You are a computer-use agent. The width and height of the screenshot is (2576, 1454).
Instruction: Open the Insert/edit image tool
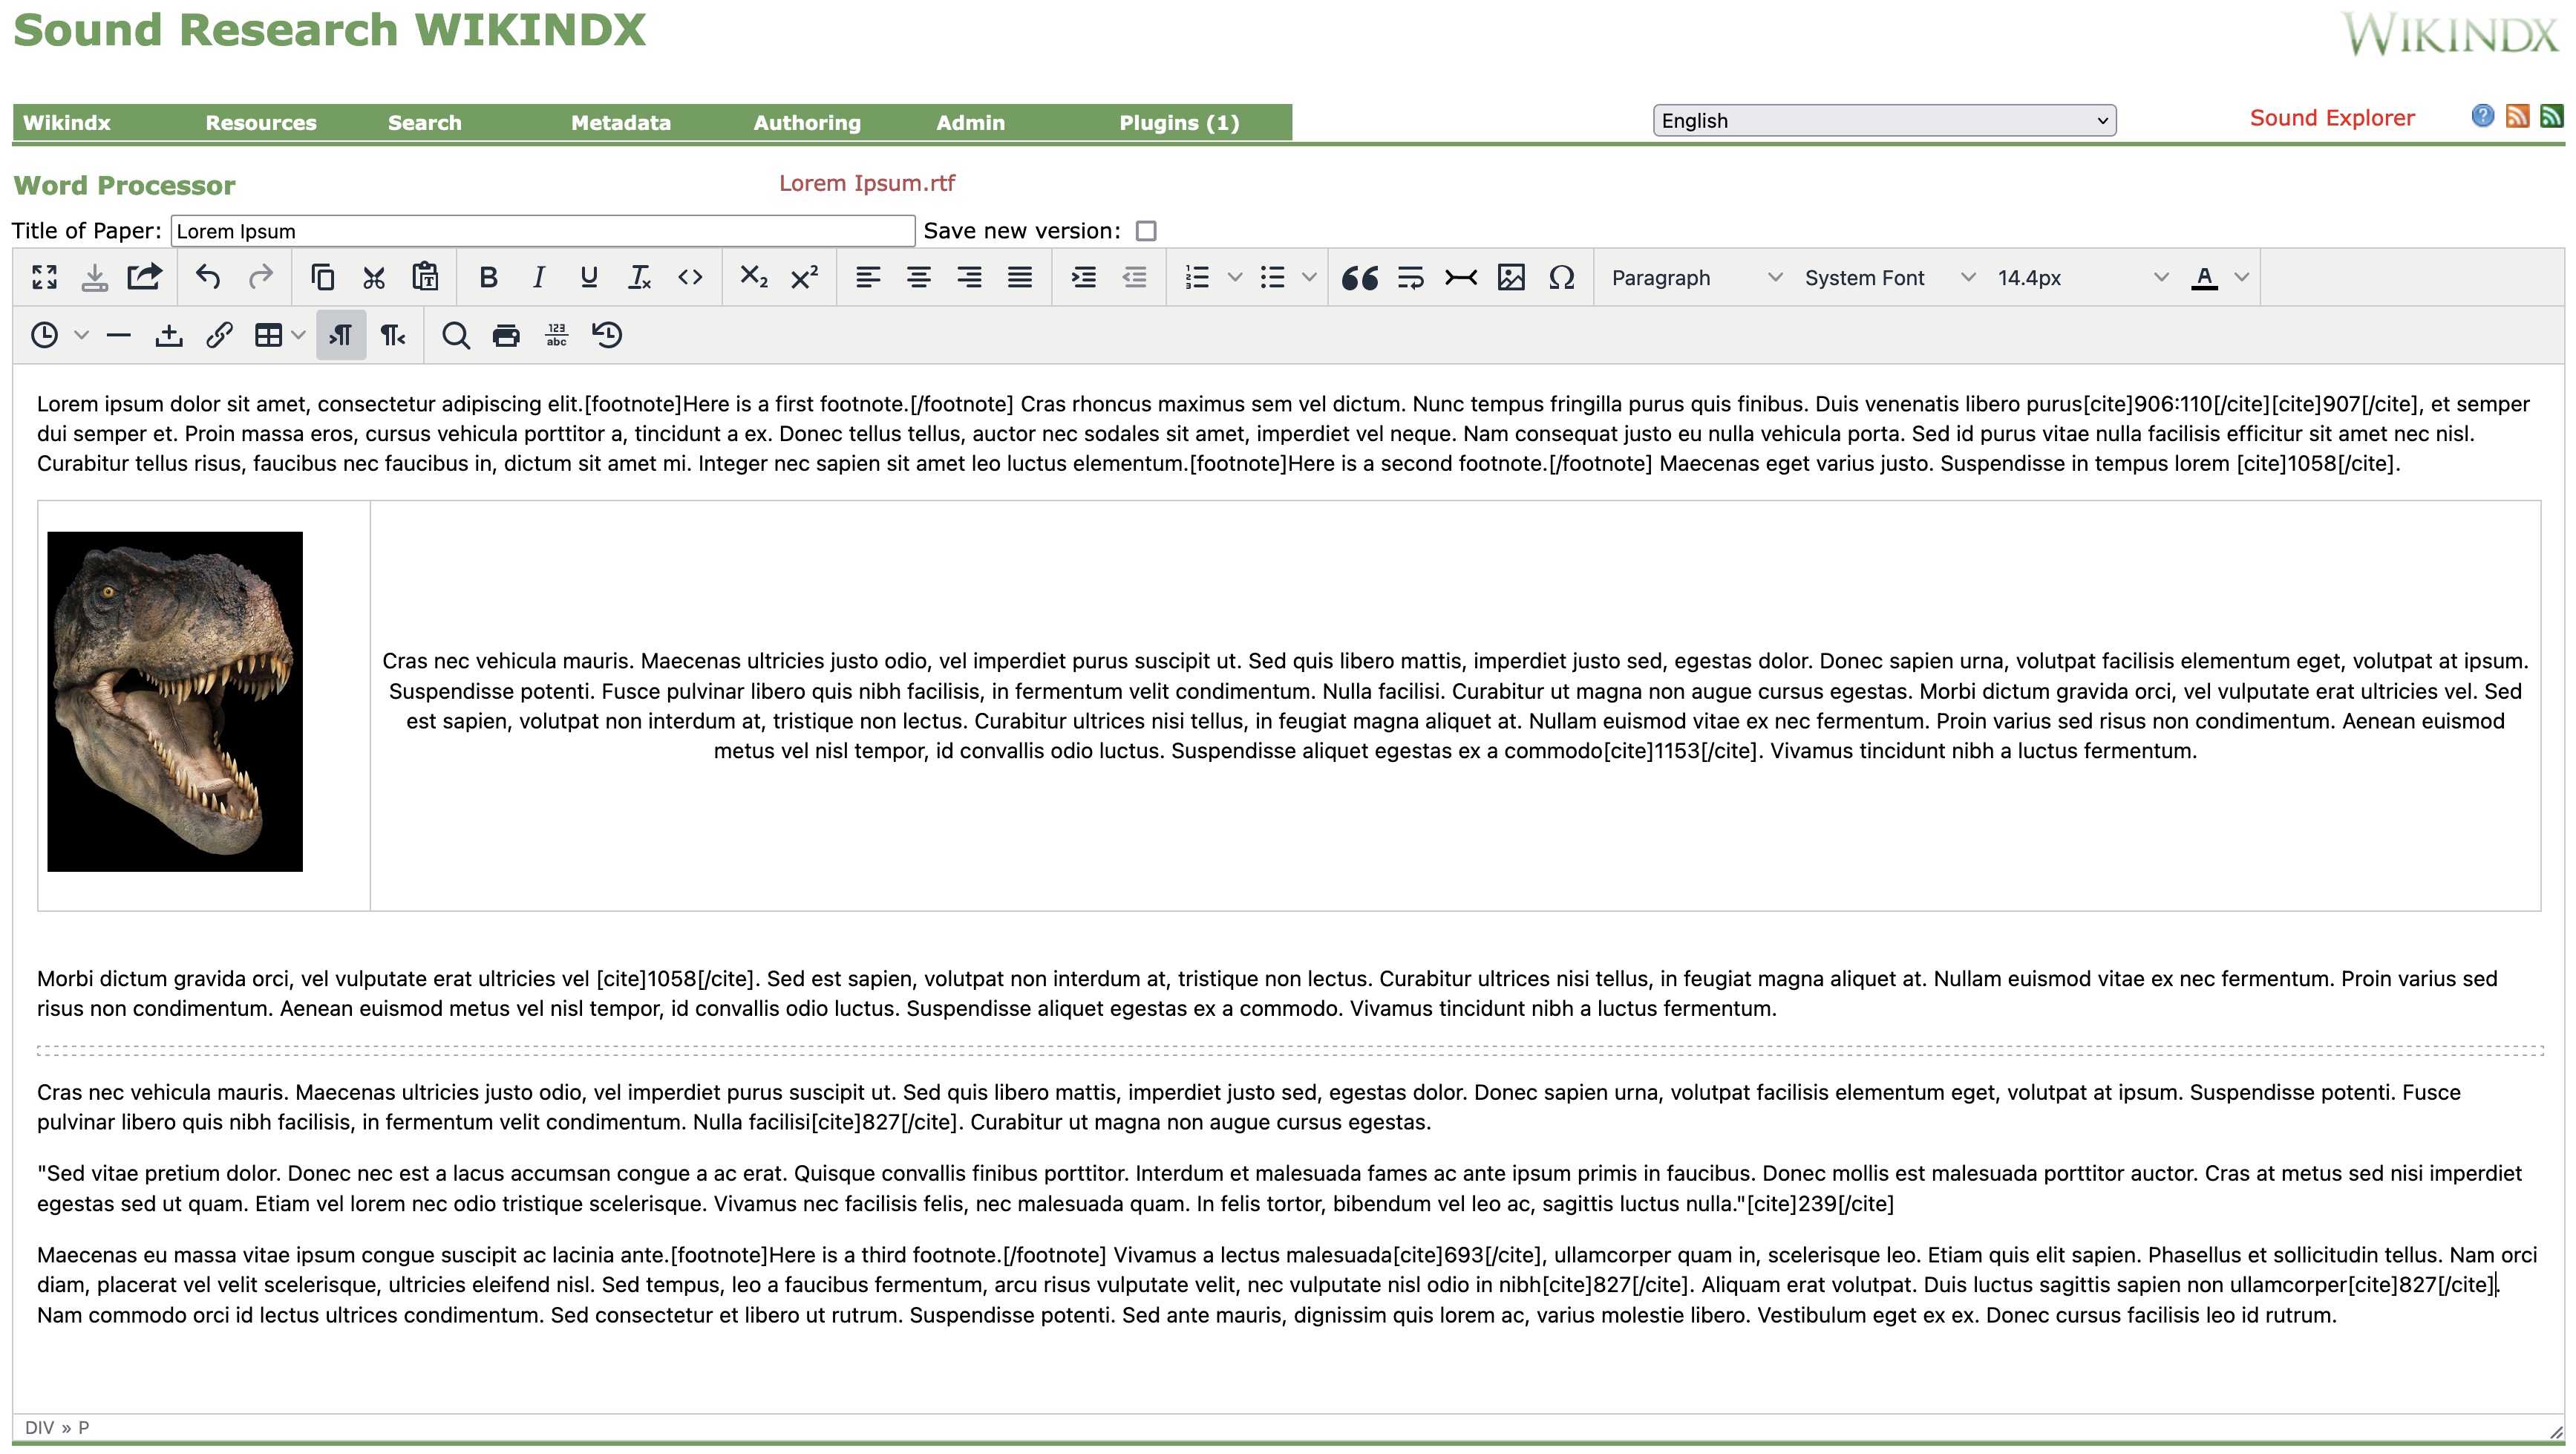coord(1511,277)
